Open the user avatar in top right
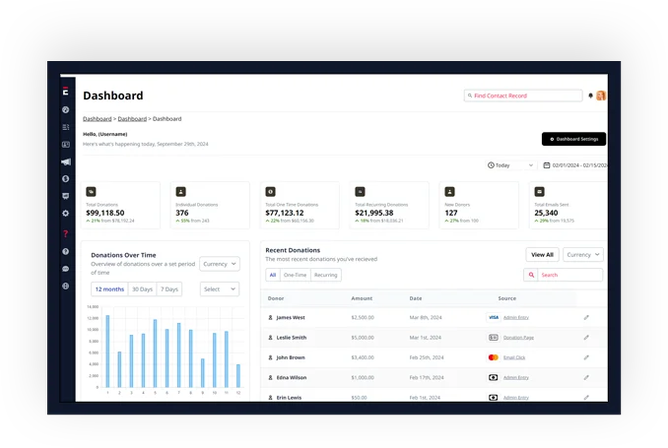The height and width of the screenshot is (448, 668). click(x=601, y=96)
